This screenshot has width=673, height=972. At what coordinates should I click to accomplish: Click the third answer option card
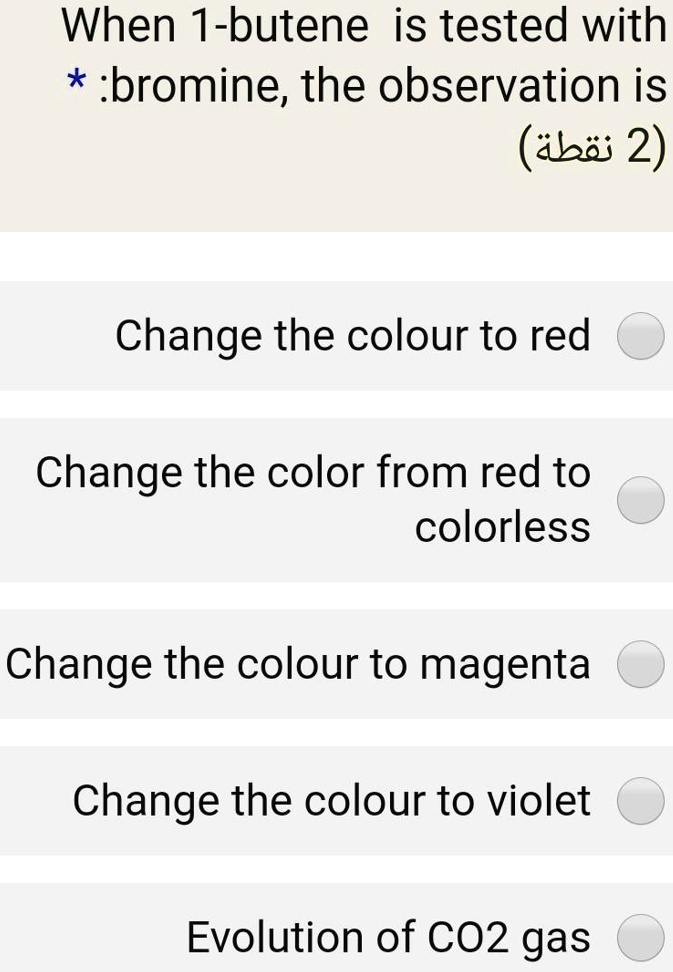pos(336,663)
